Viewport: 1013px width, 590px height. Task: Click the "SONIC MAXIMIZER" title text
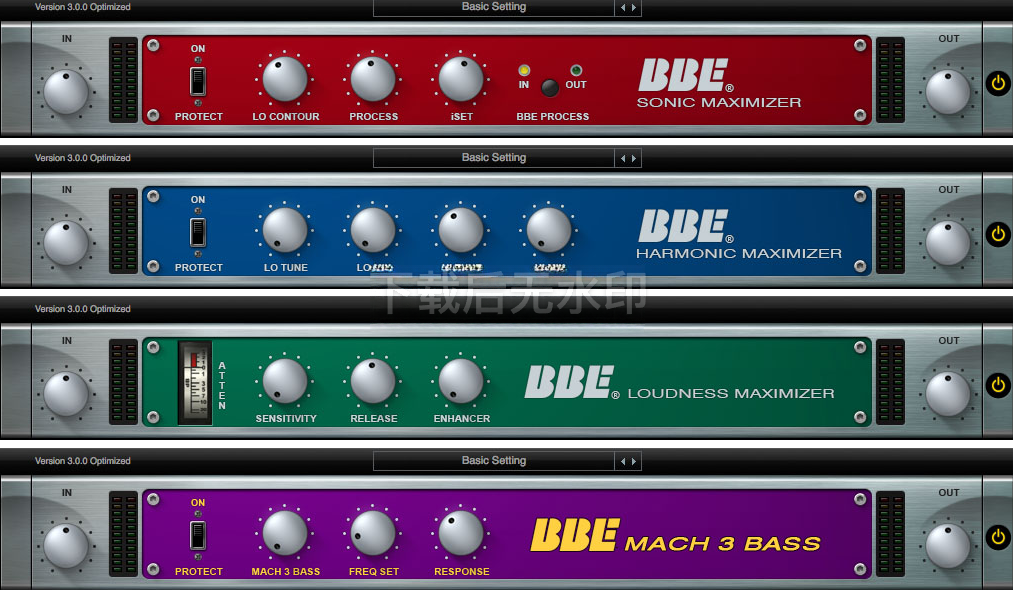tap(719, 102)
